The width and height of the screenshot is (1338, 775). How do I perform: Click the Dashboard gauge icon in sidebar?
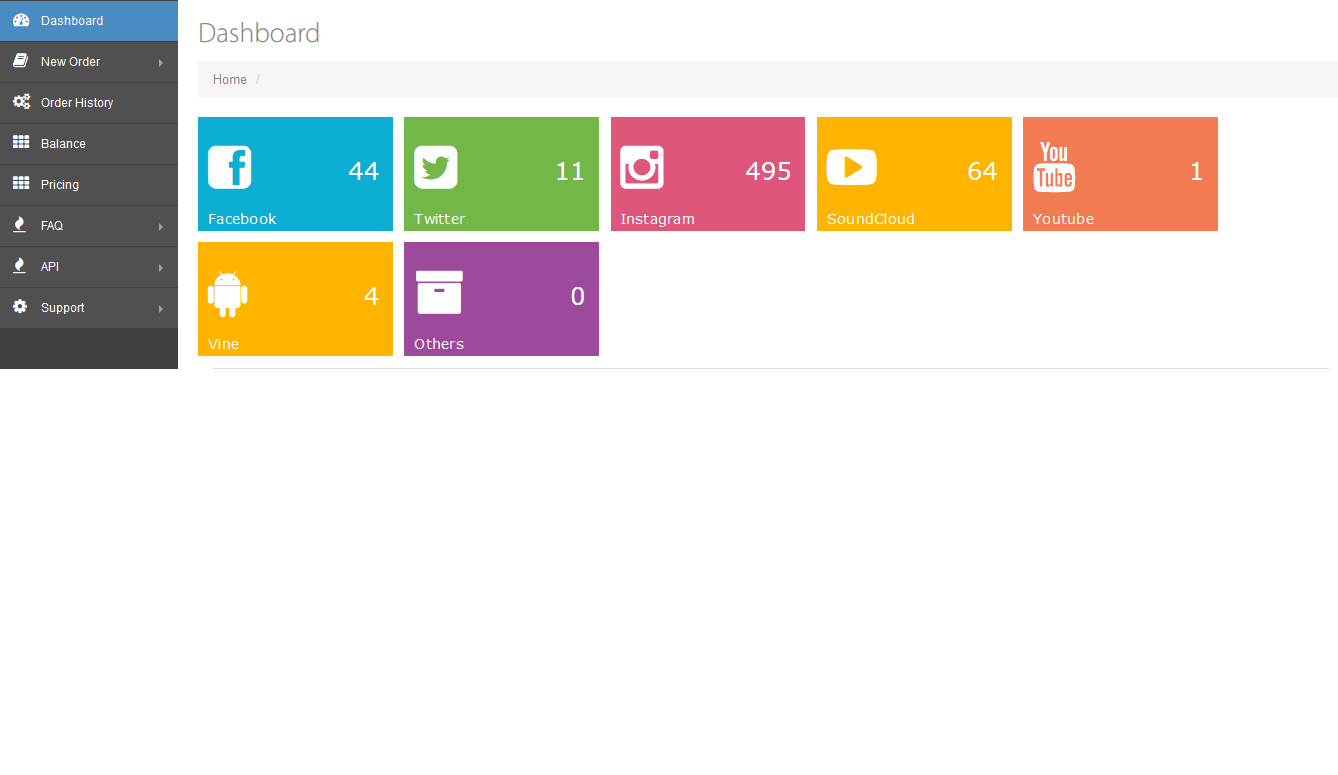tap(21, 20)
